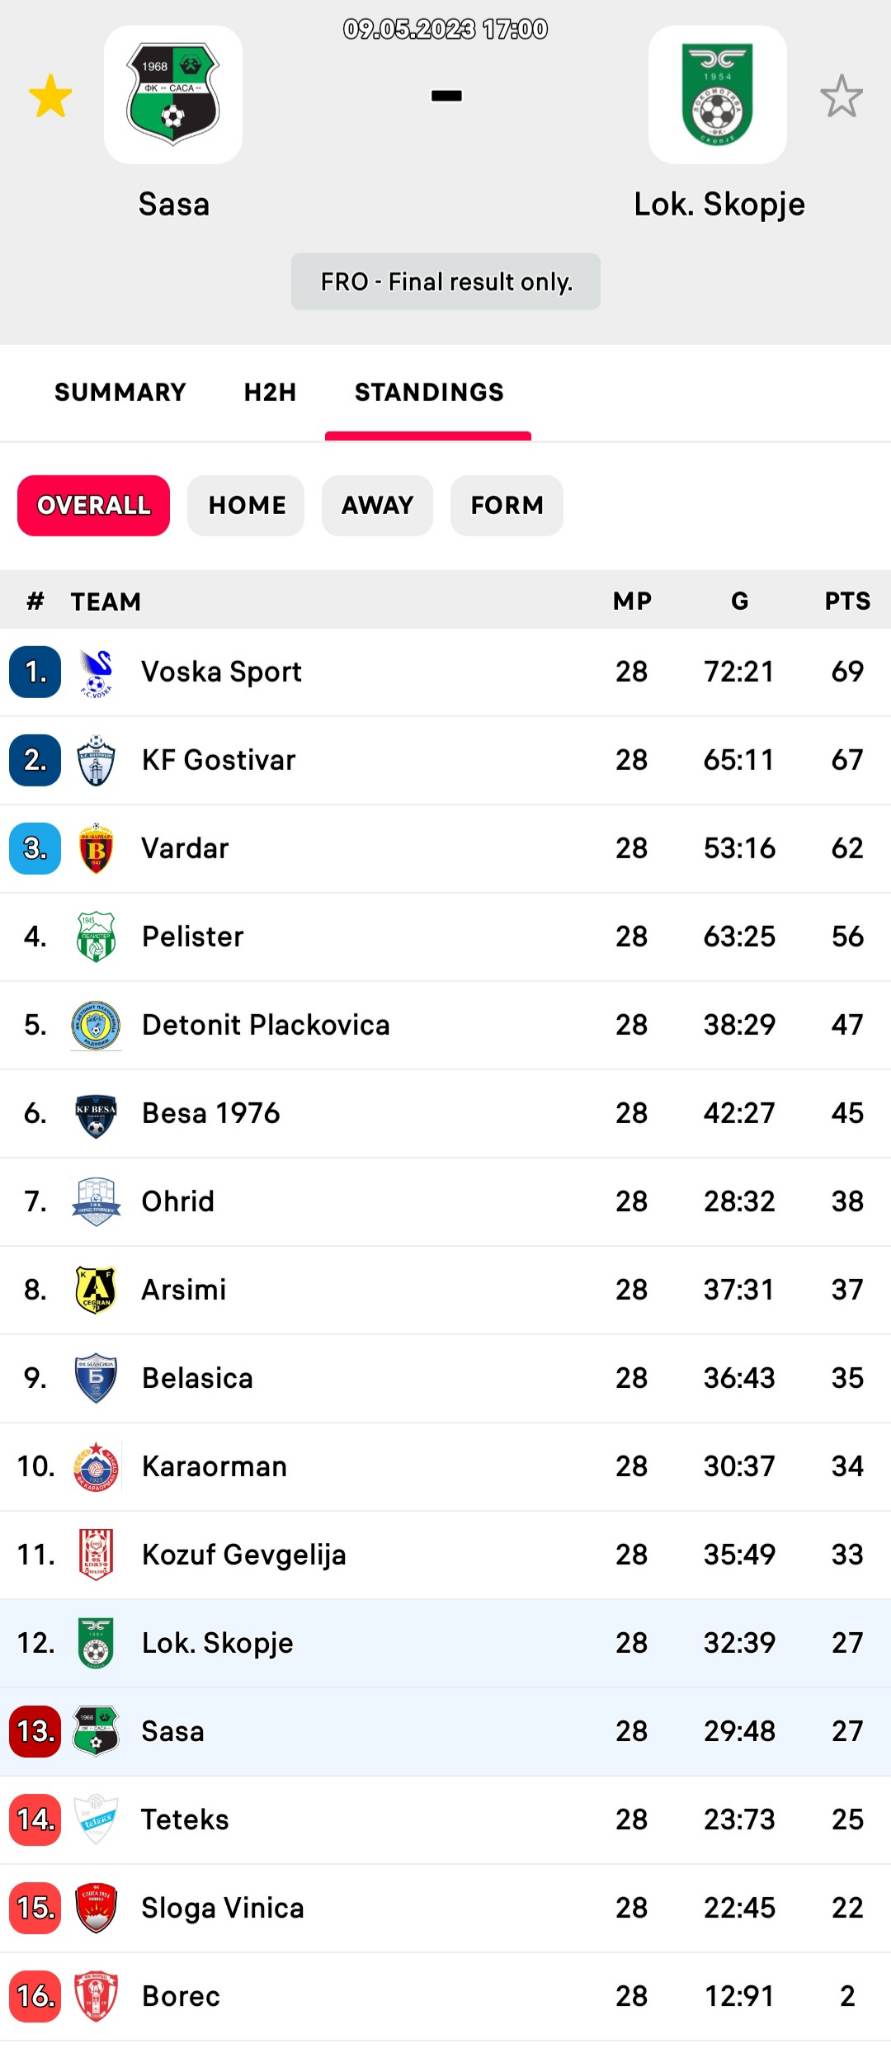The width and height of the screenshot is (891, 2048).
Task: Filter standings by Away matches
Action: click(377, 506)
